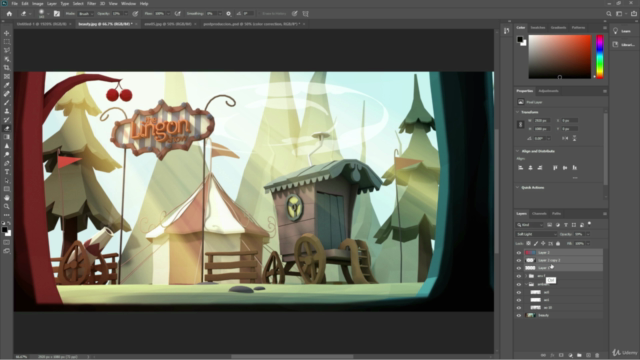The height and width of the screenshot is (360, 640).
Task: Toggle visibility of the beauty layer
Action: click(x=519, y=316)
